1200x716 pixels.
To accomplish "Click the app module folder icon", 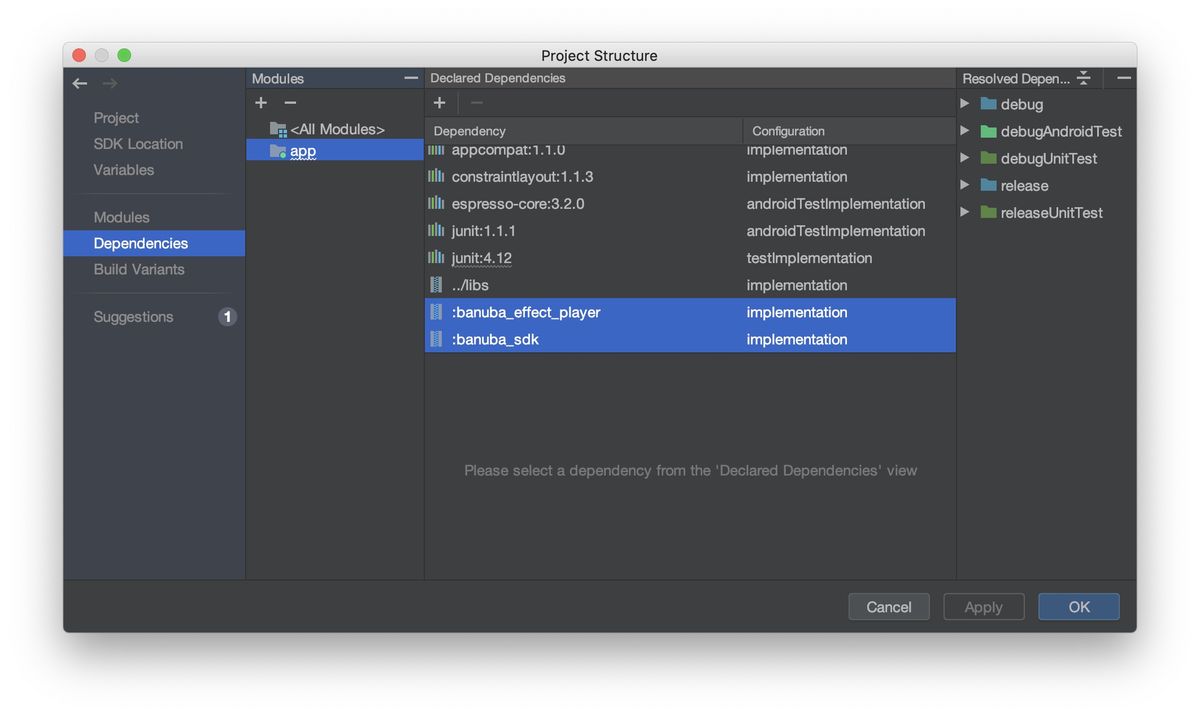I will [x=277, y=151].
